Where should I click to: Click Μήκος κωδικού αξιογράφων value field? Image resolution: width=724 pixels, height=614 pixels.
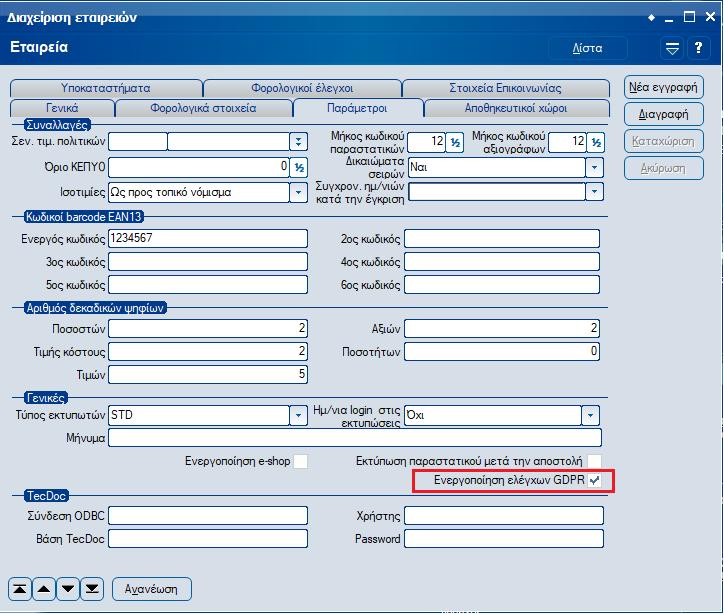pos(568,142)
